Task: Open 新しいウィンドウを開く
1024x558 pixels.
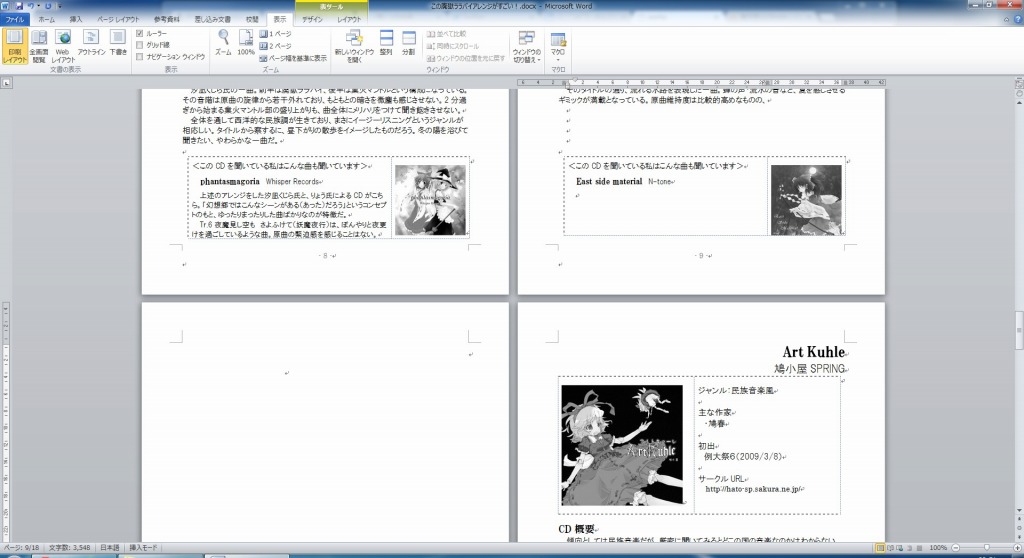Action: tap(354, 46)
